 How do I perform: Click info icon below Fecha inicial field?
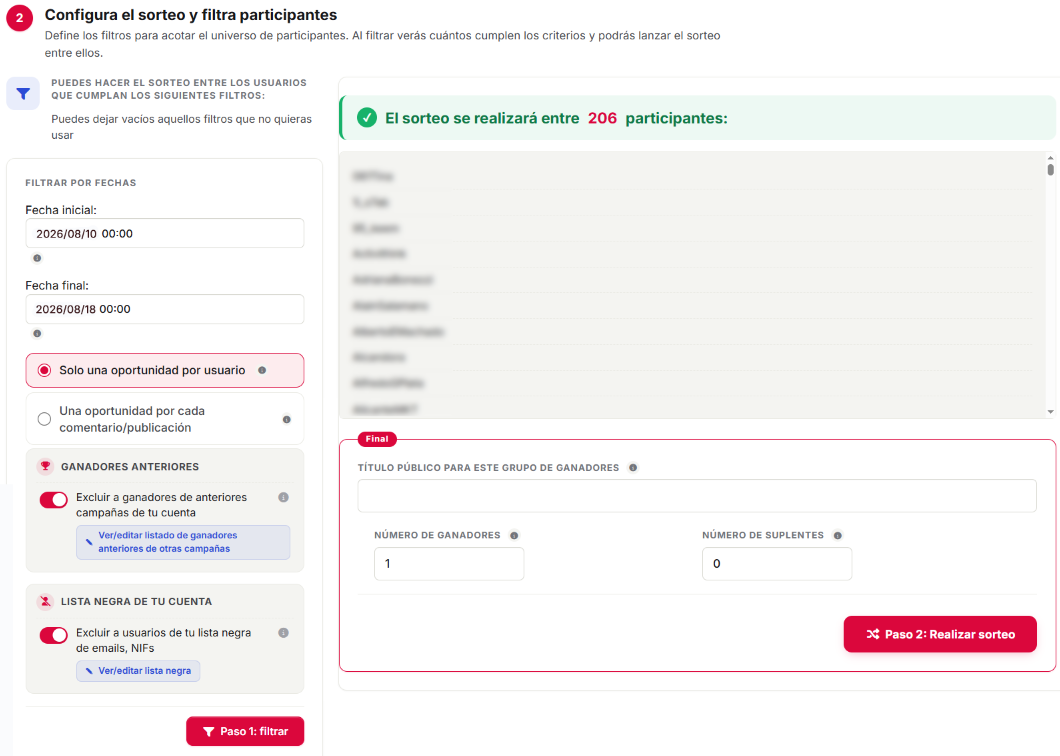(x=37, y=258)
